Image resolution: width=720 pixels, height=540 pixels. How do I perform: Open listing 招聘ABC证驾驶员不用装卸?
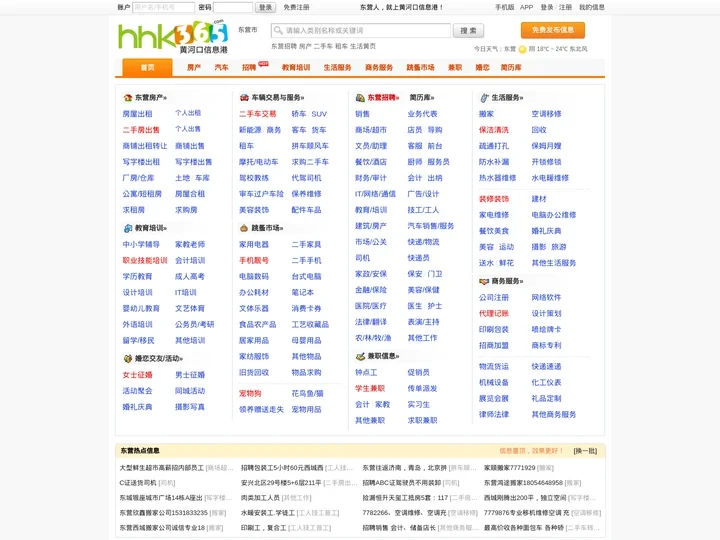coord(402,483)
